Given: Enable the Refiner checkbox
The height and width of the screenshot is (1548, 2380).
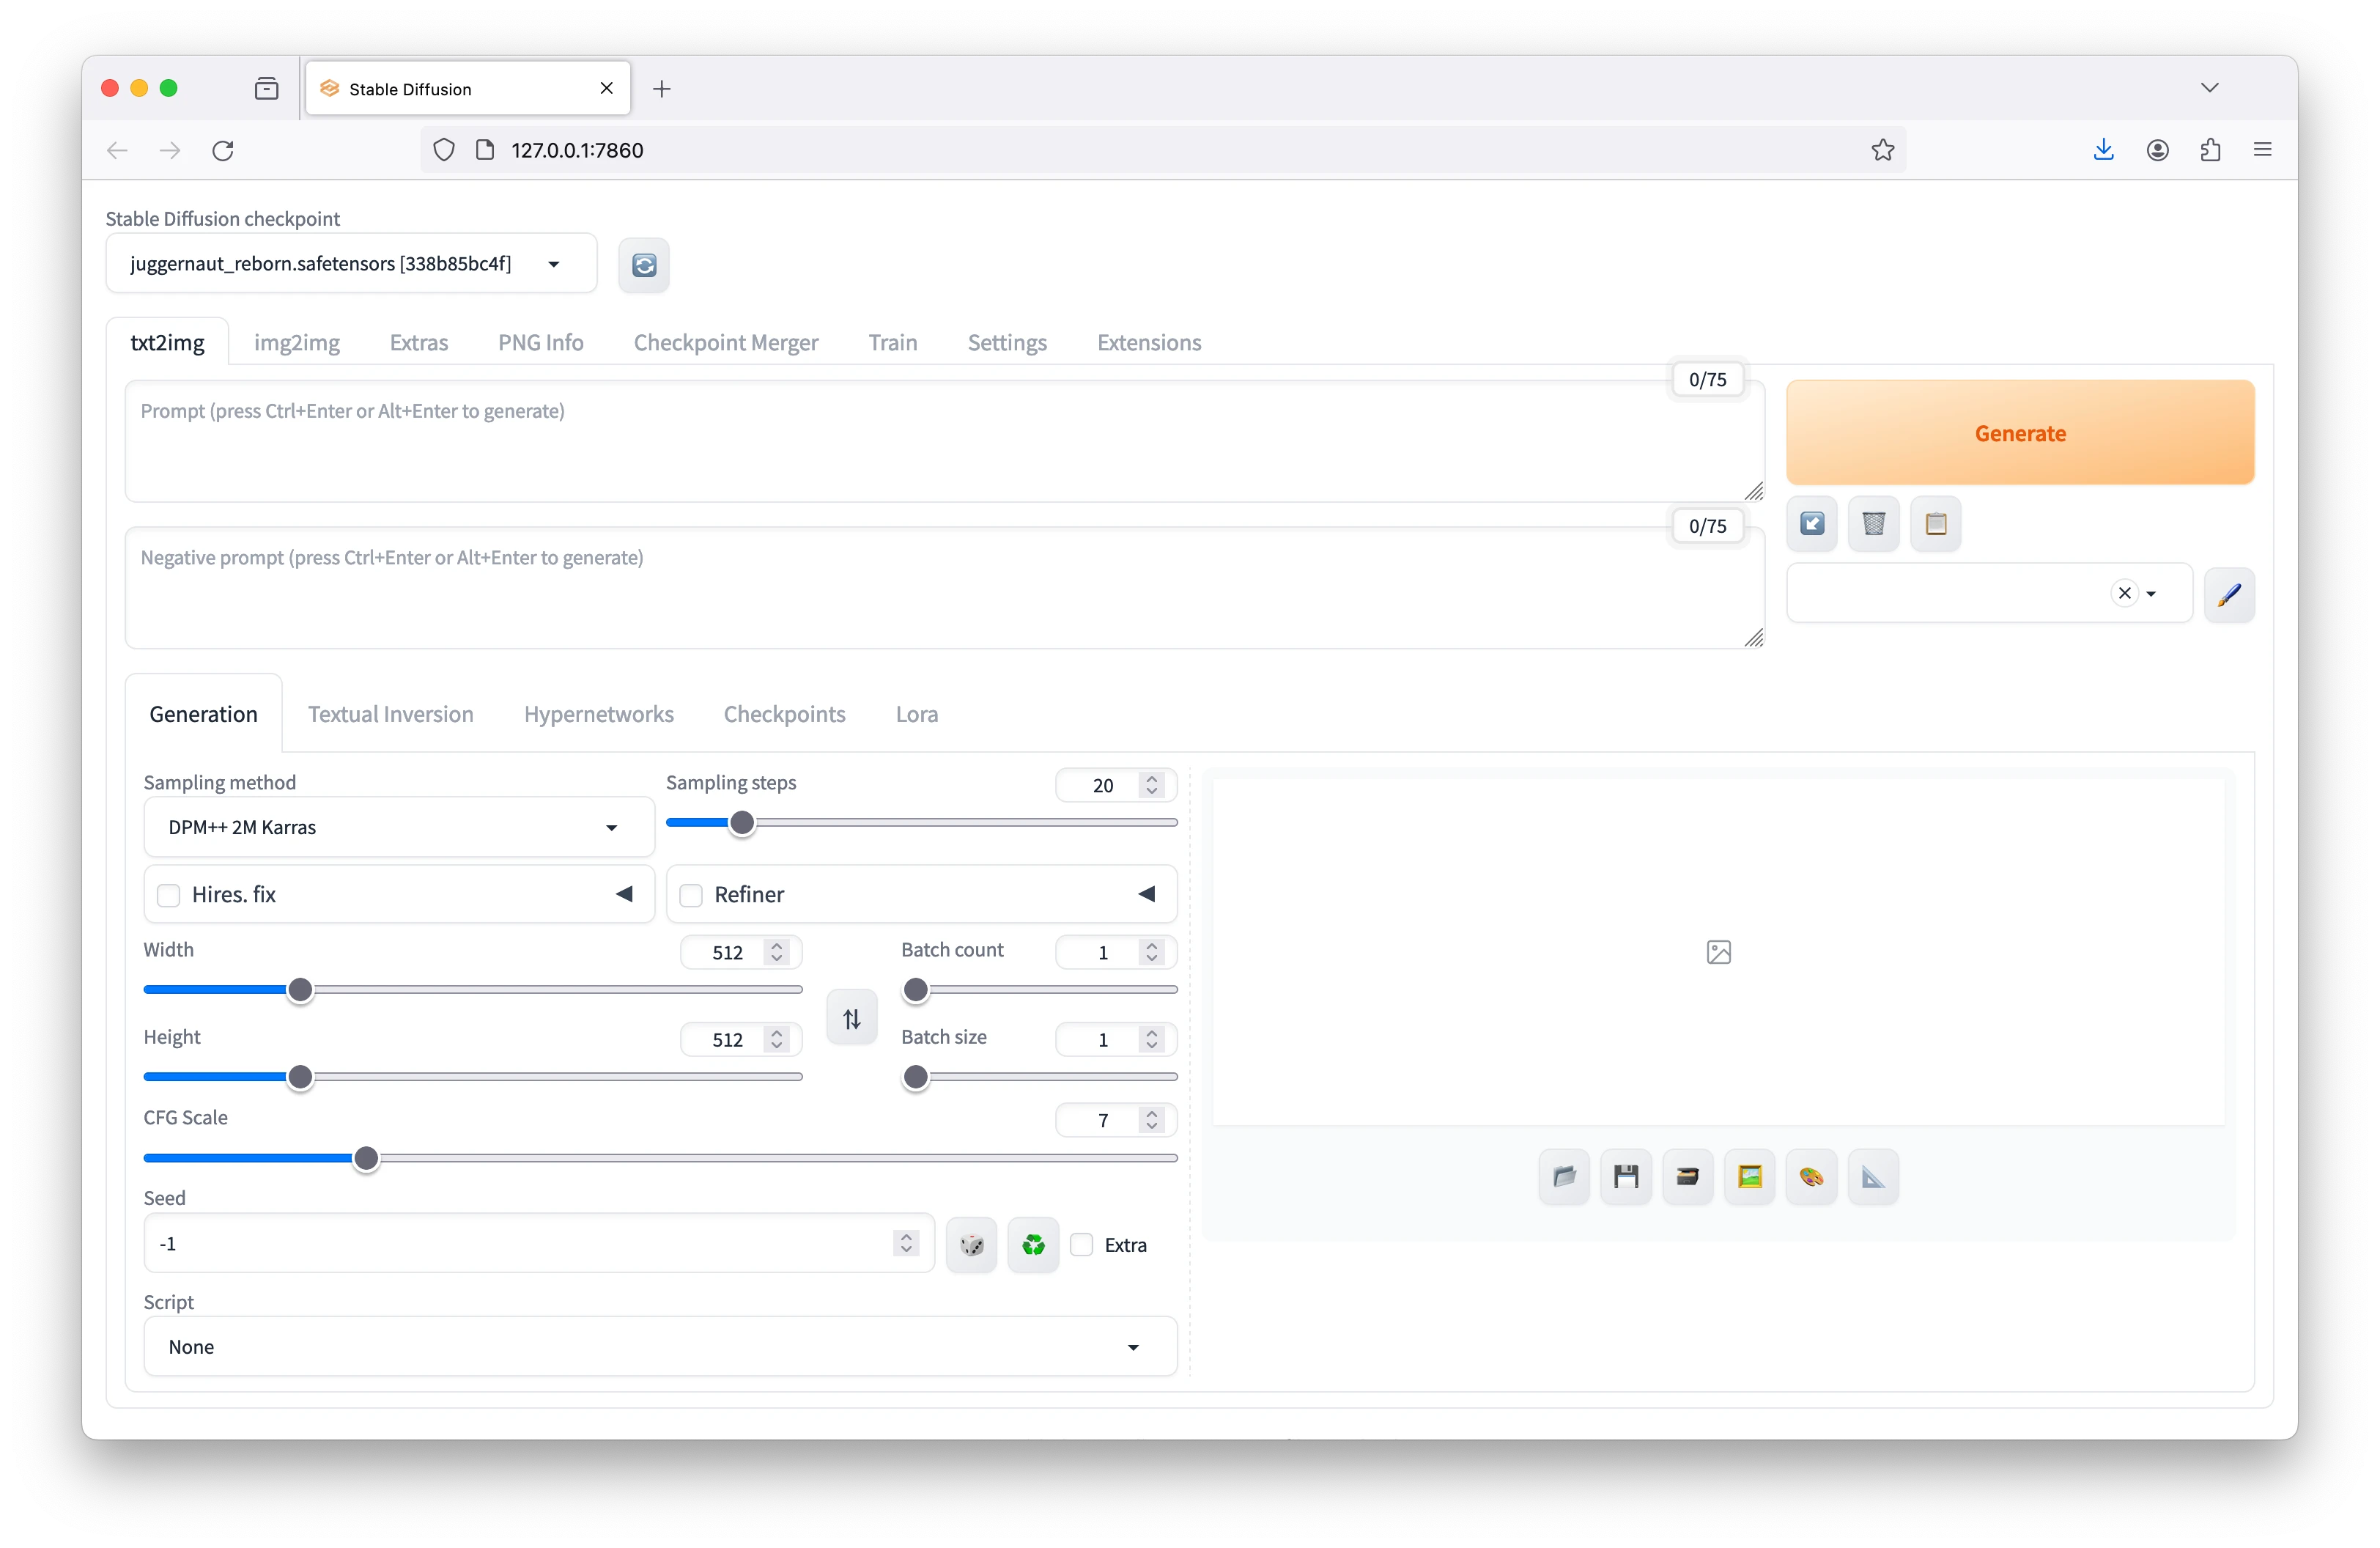Looking at the screenshot, I should (691, 895).
